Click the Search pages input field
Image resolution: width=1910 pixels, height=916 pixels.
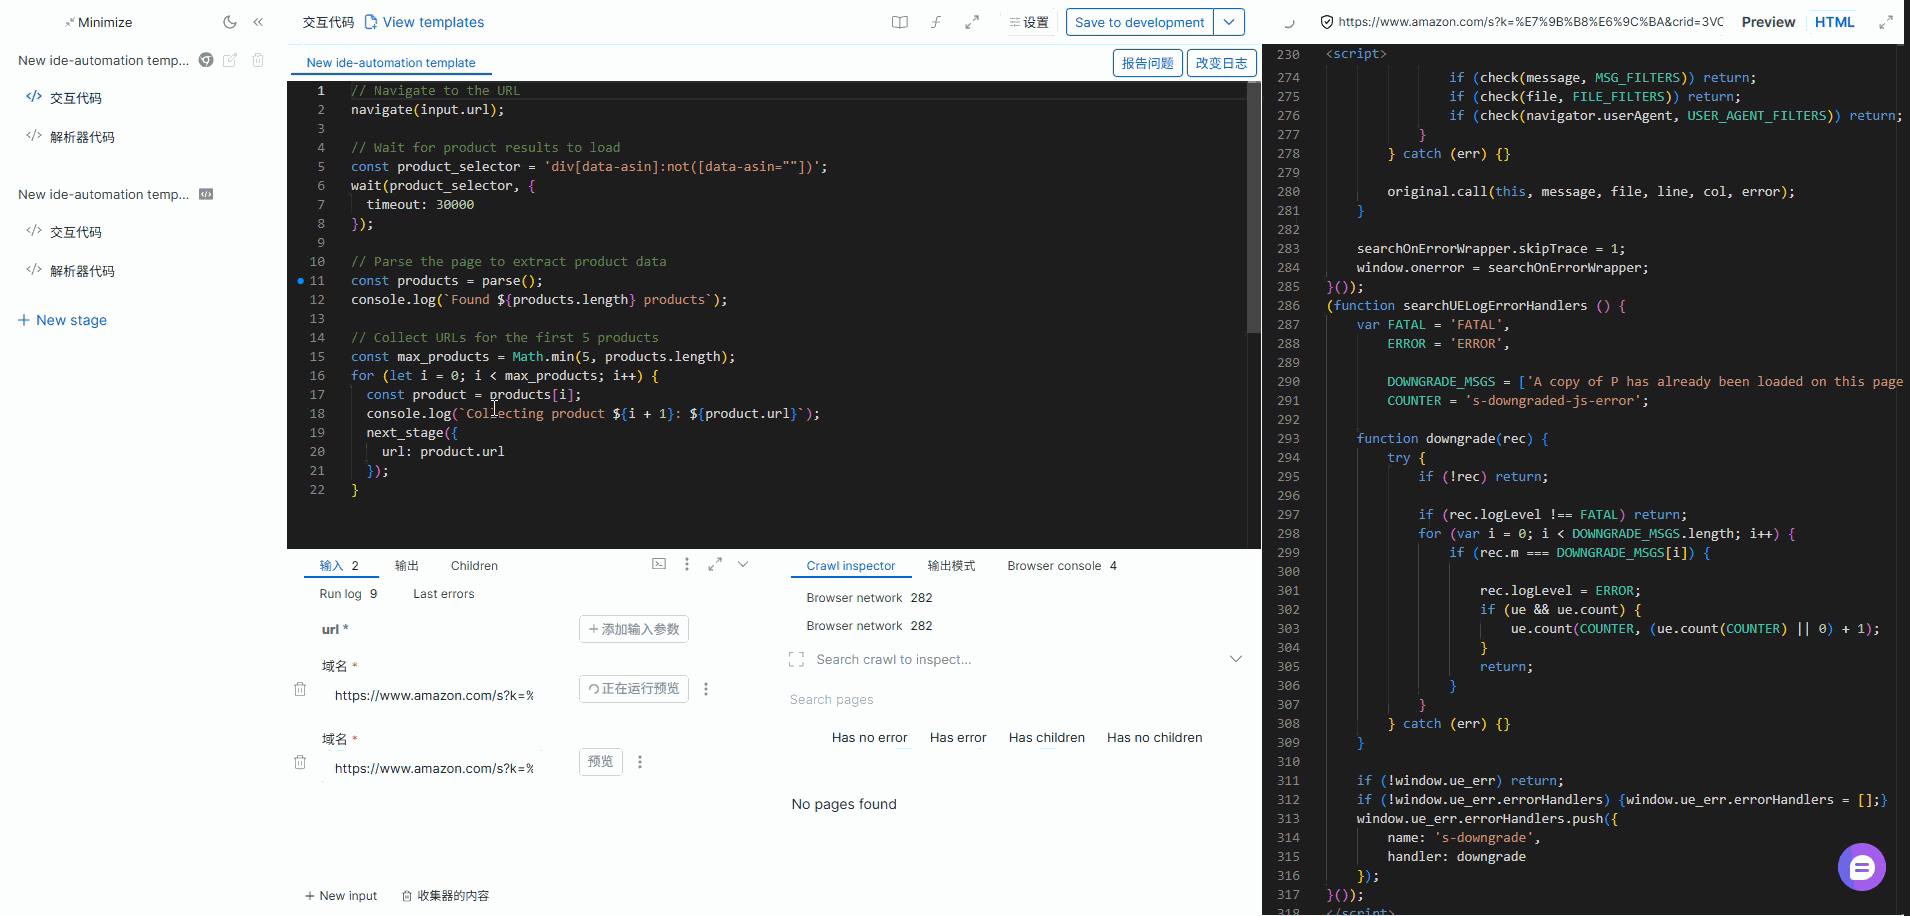1000,699
